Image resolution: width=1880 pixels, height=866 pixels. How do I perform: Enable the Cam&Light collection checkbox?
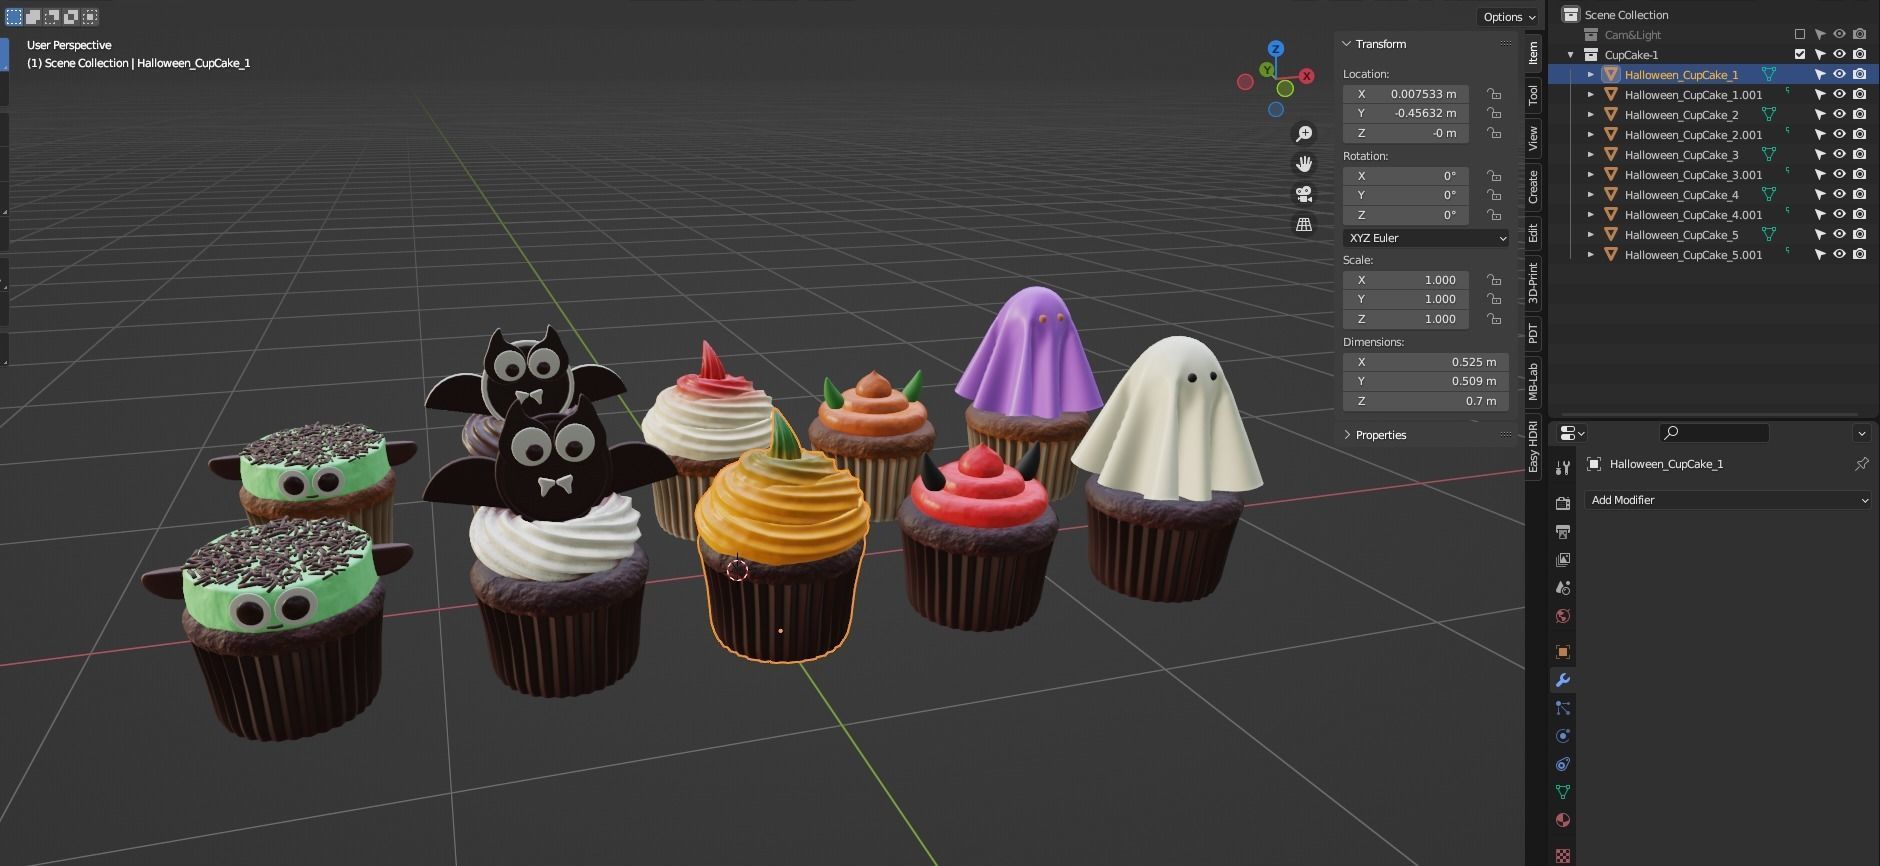tap(1800, 35)
